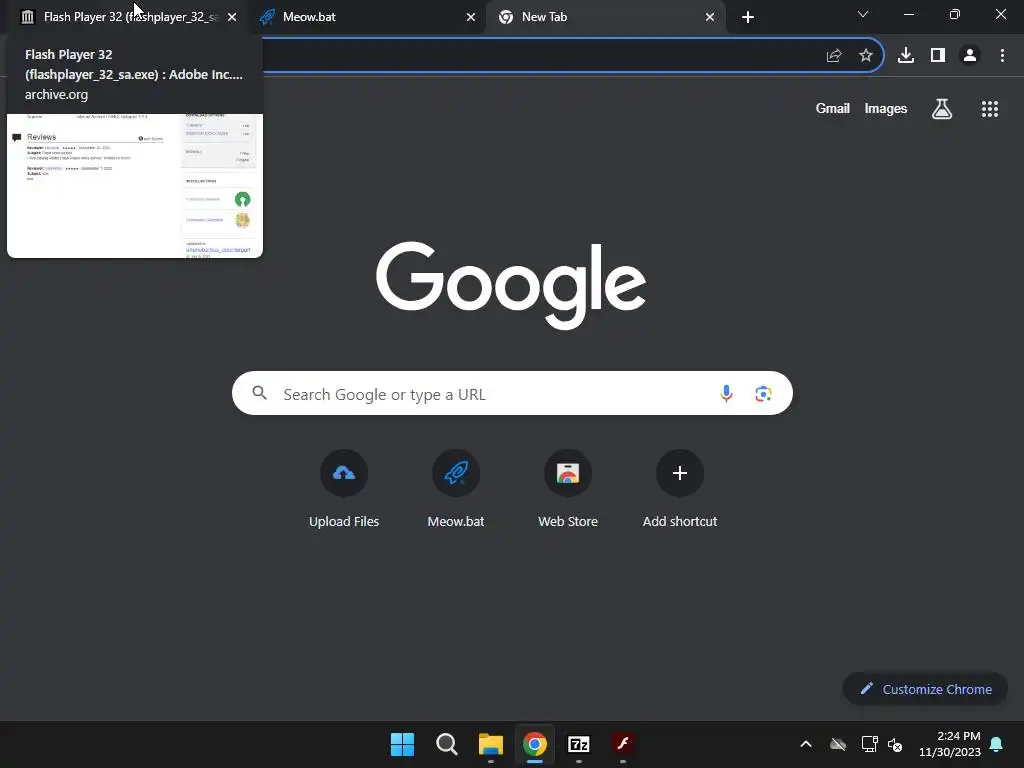
Task: Click the magnifier icon in search box
Action: pos(259,393)
